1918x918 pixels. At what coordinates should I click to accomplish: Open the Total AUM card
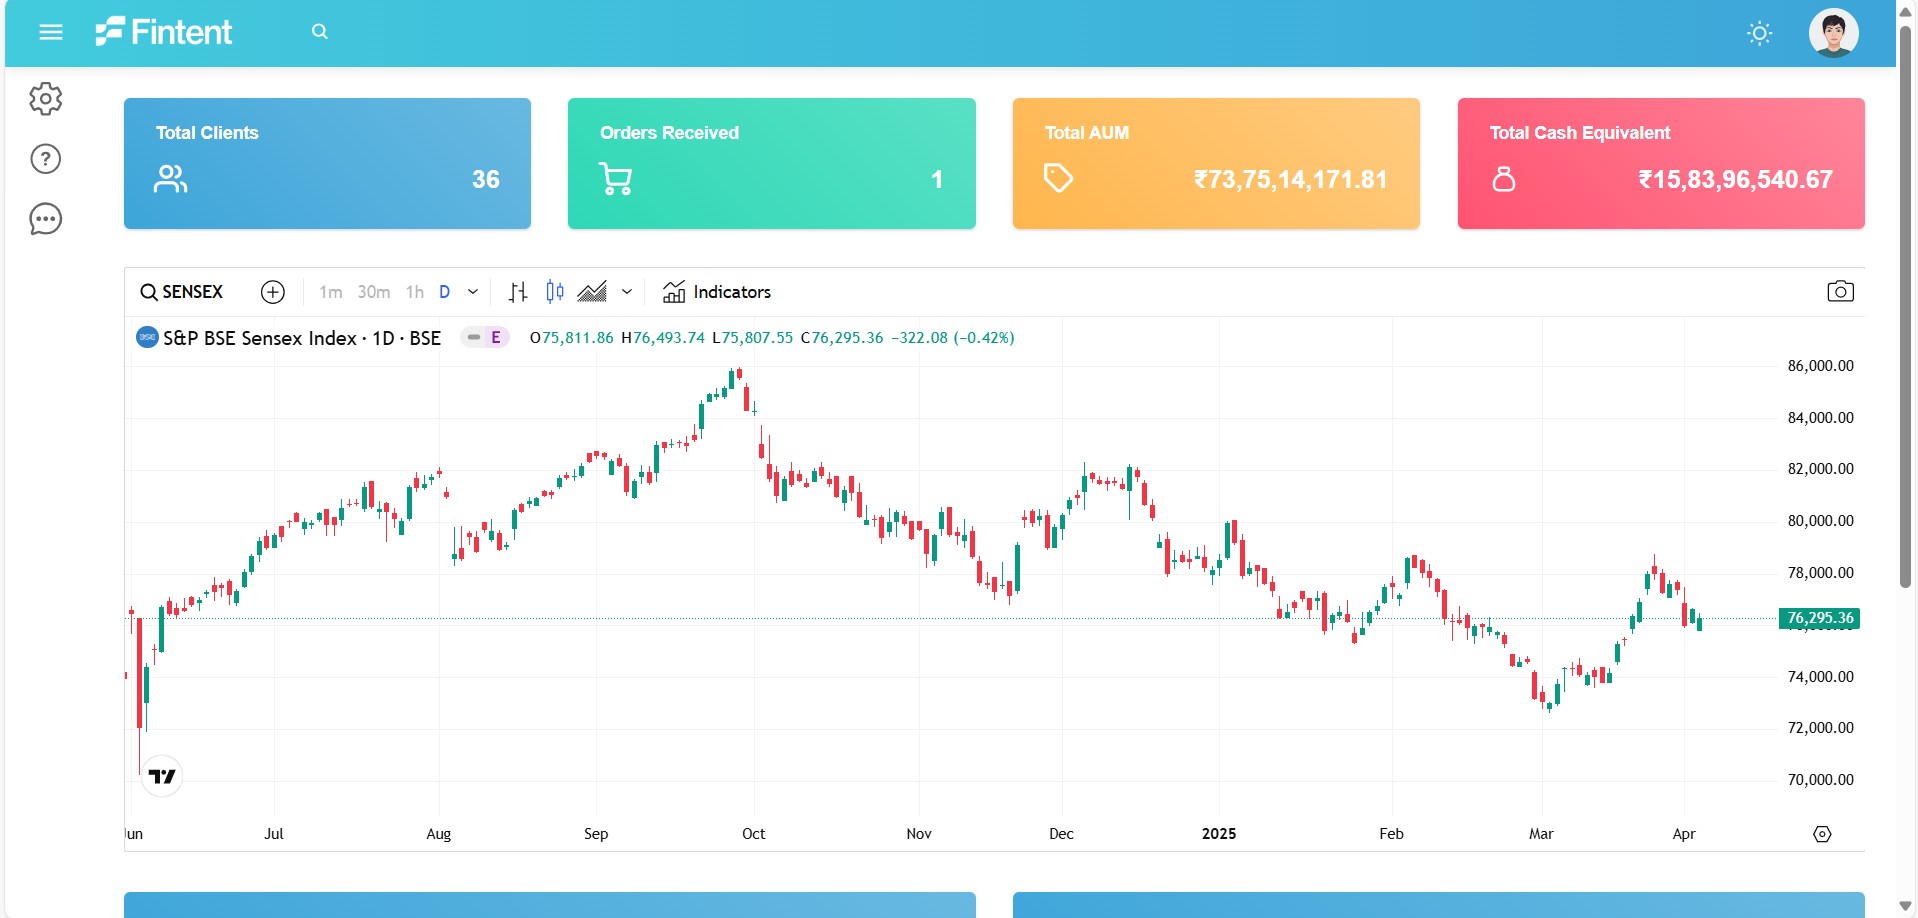1216,163
